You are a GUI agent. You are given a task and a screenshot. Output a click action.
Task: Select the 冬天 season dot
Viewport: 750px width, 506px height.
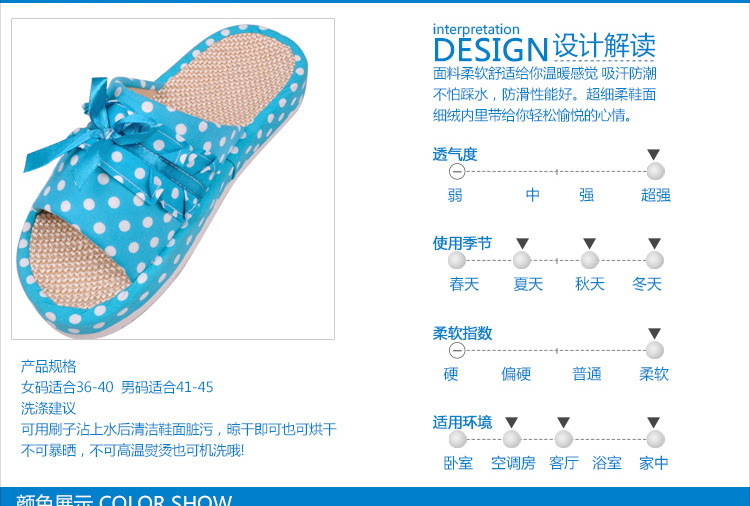pyautogui.click(x=655, y=261)
